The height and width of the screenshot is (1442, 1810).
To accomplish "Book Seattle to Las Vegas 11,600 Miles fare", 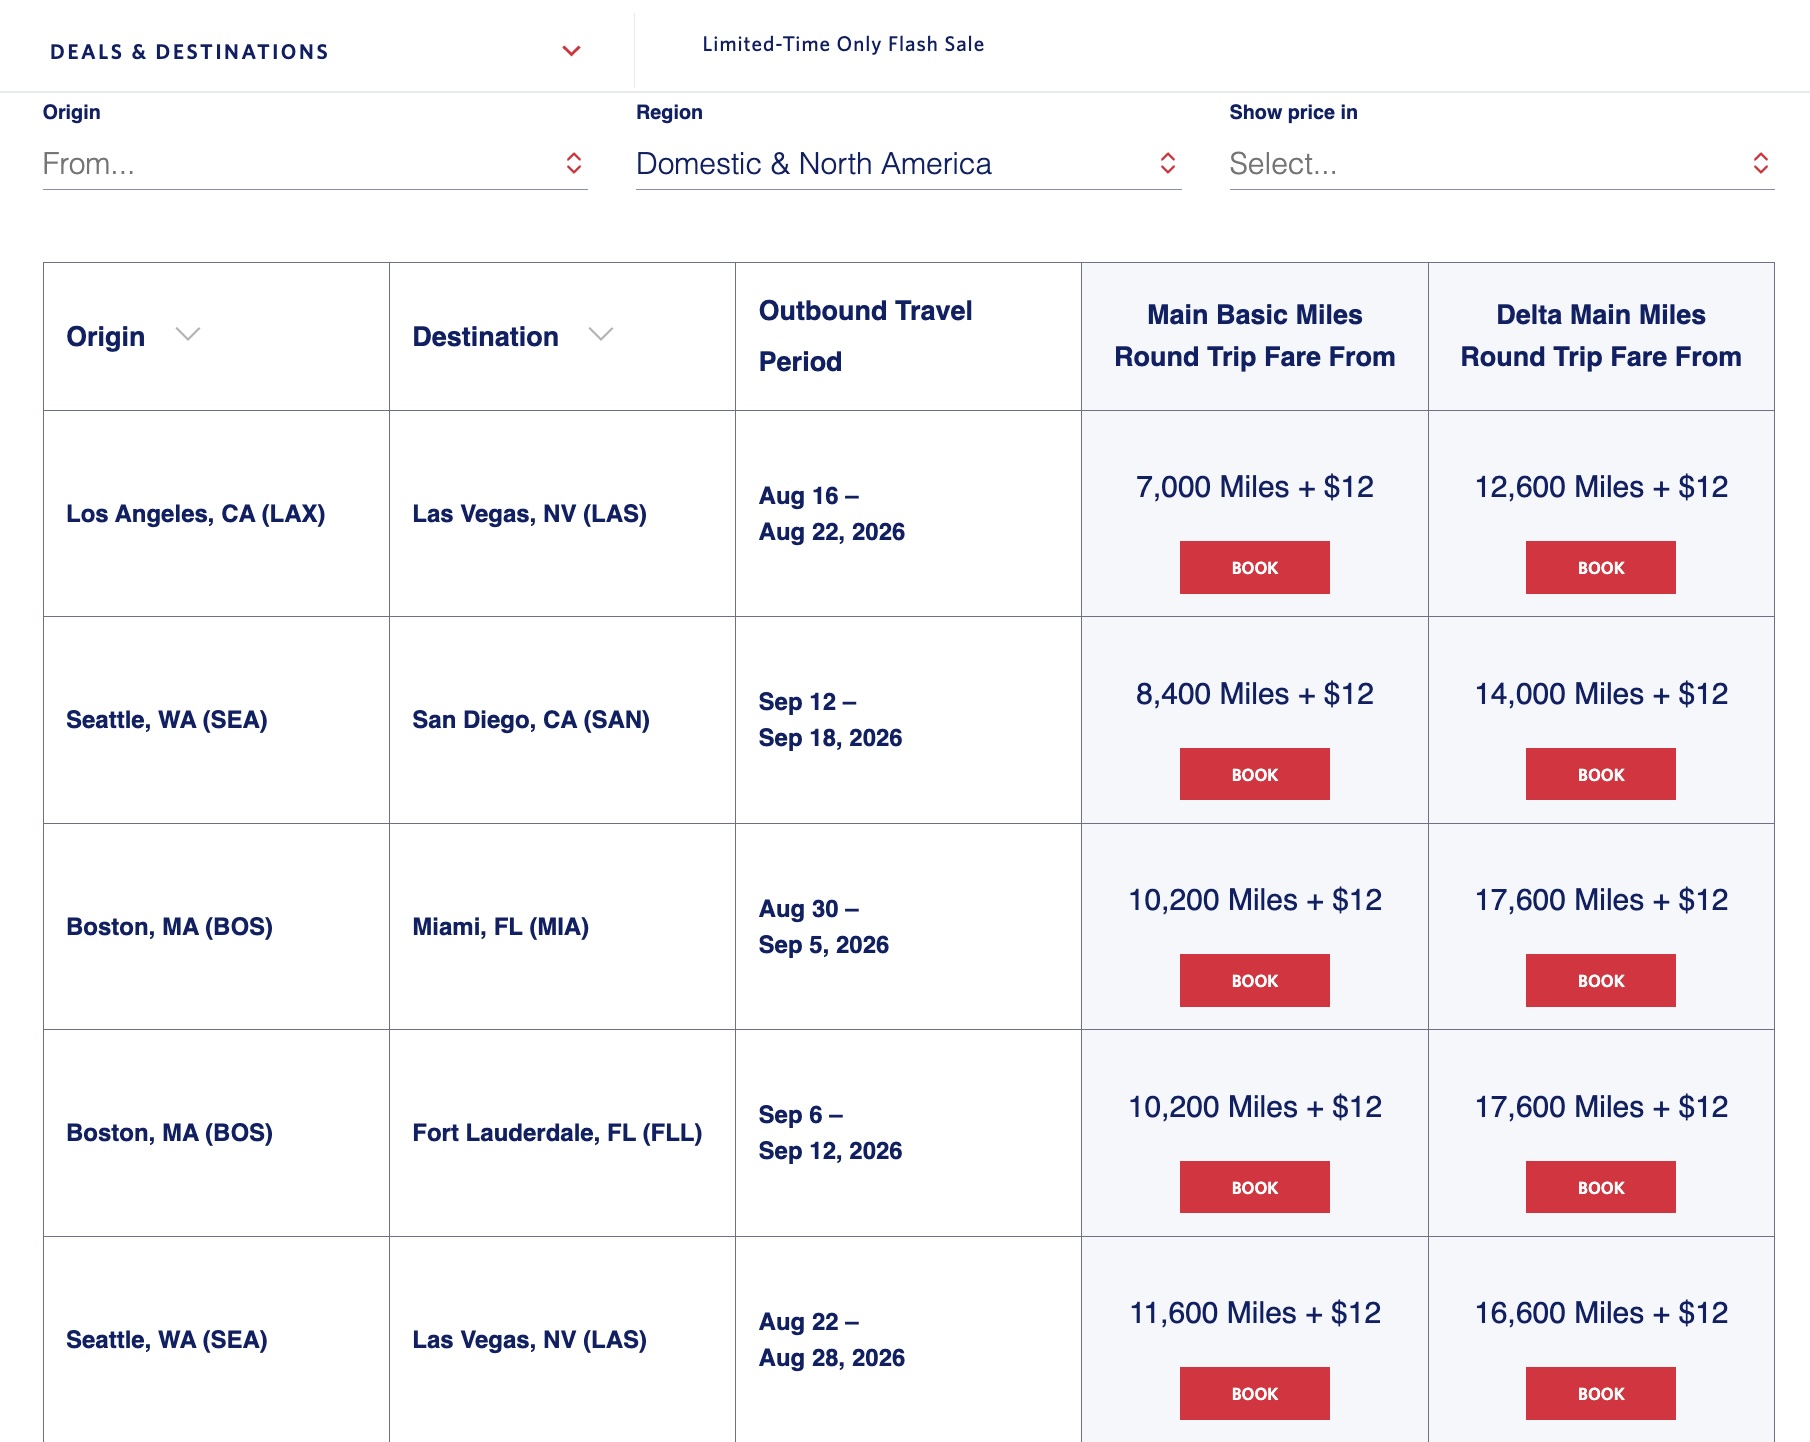I will tap(1254, 1393).
